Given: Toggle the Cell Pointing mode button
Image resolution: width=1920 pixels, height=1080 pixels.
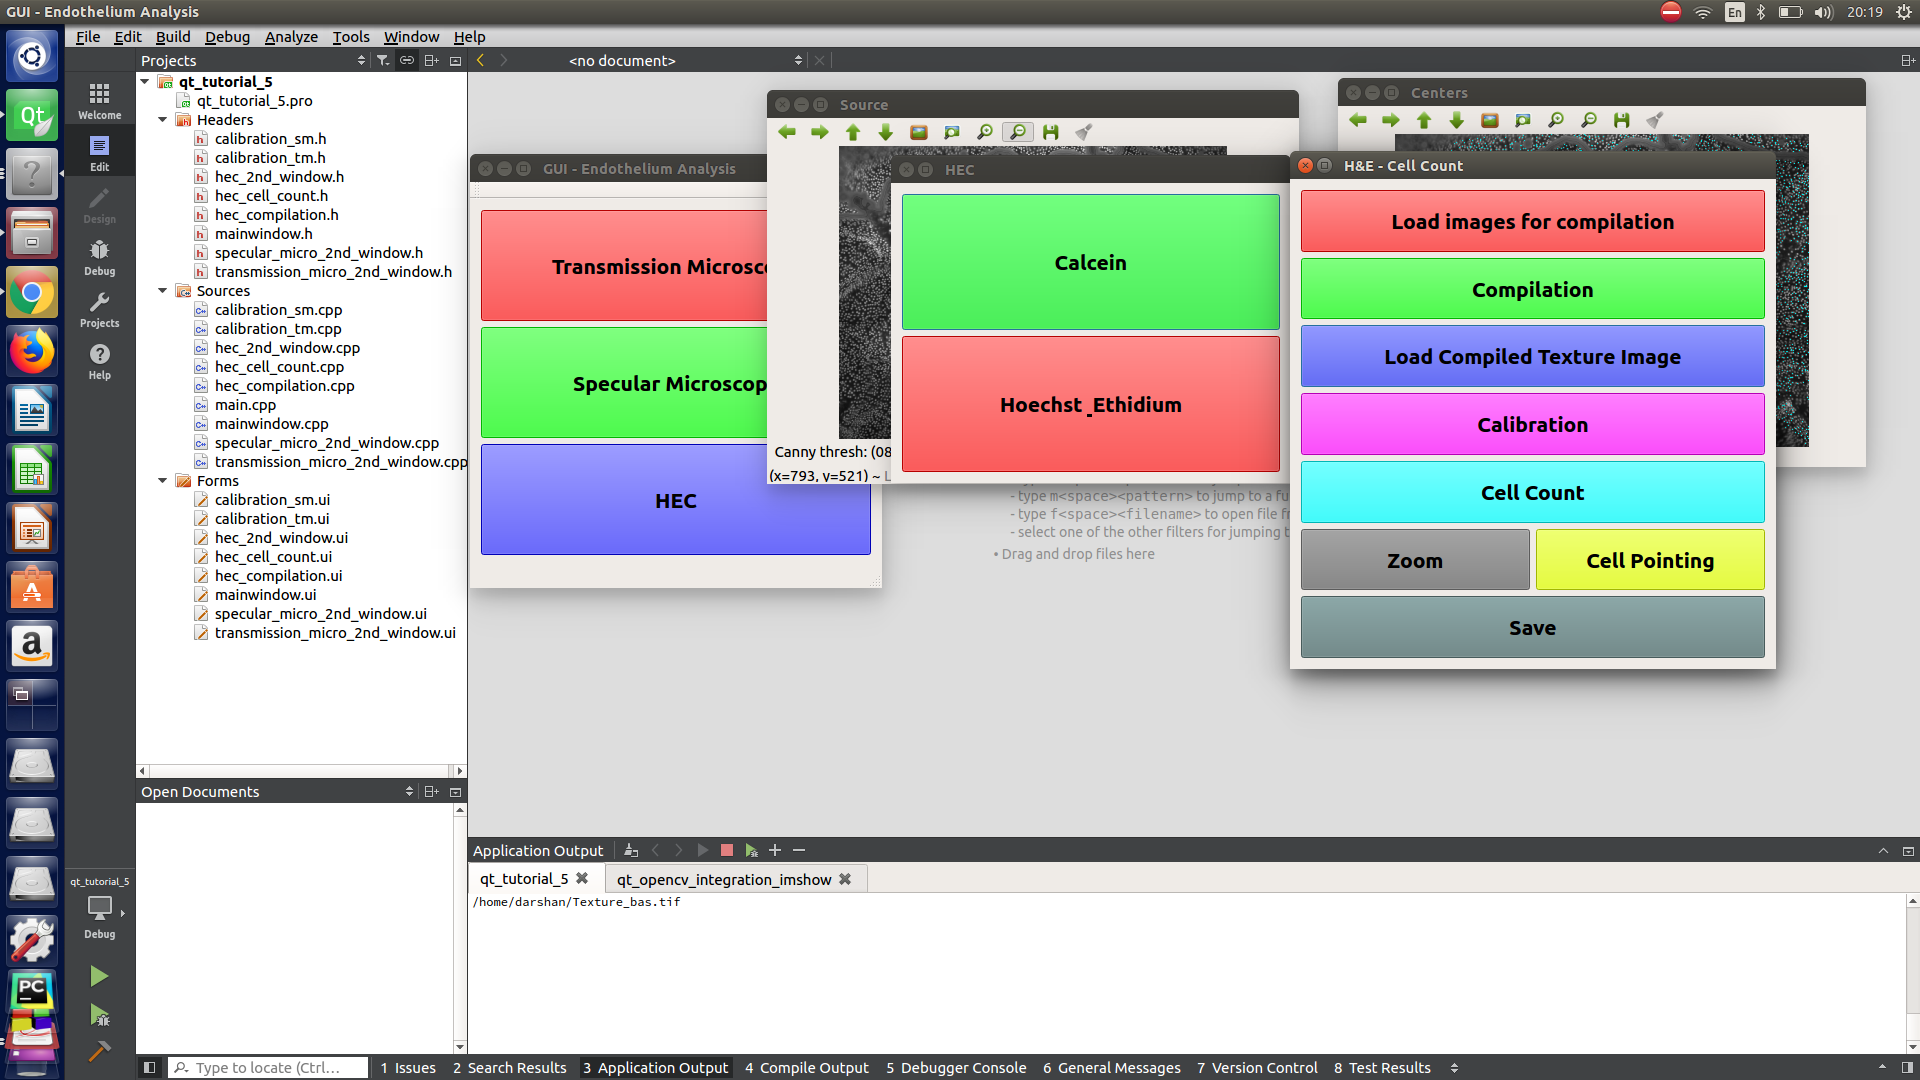Looking at the screenshot, I should coord(1650,559).
